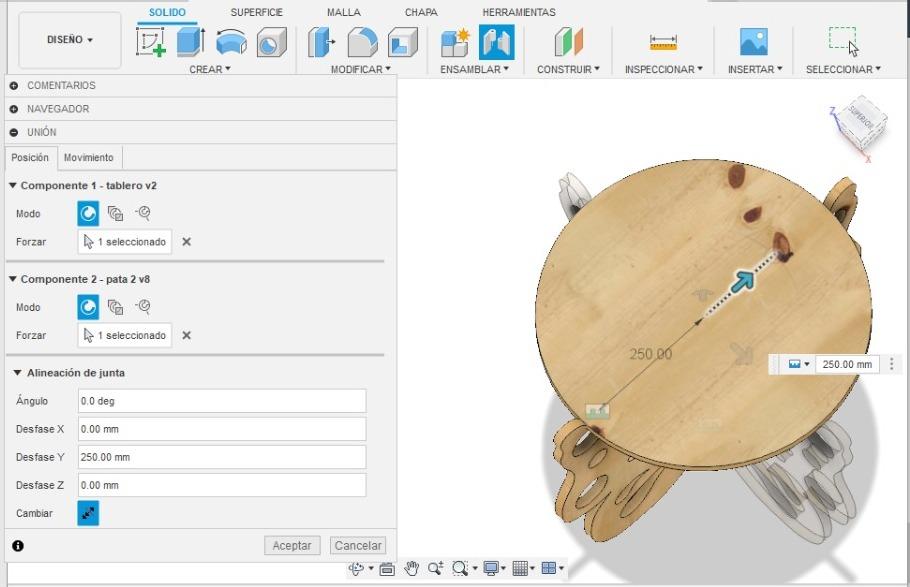The image size is (910, 587).
Task: Toggle the Cambiar flip button
Action: coord(88,513)
